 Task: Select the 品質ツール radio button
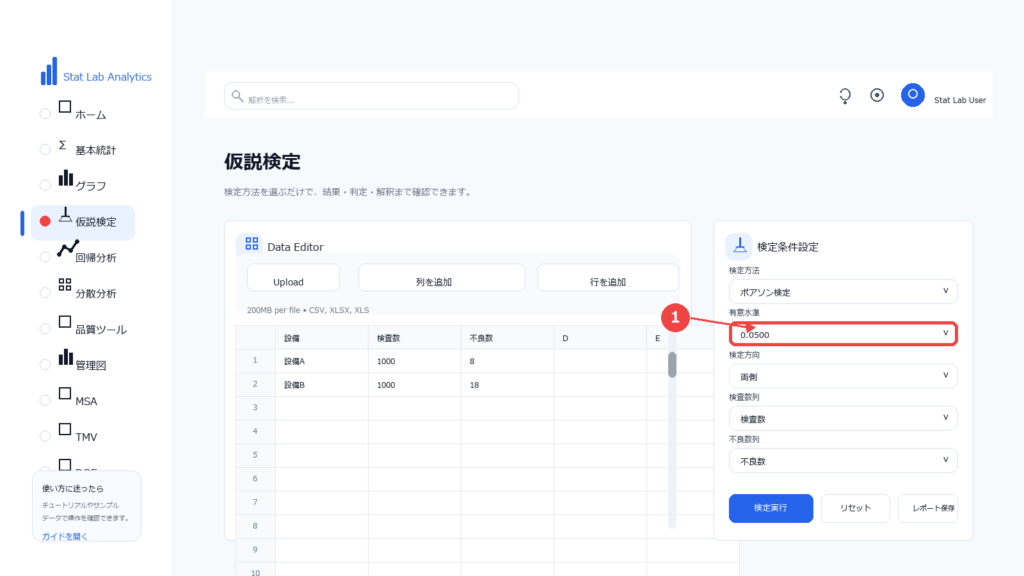[45, 328]
